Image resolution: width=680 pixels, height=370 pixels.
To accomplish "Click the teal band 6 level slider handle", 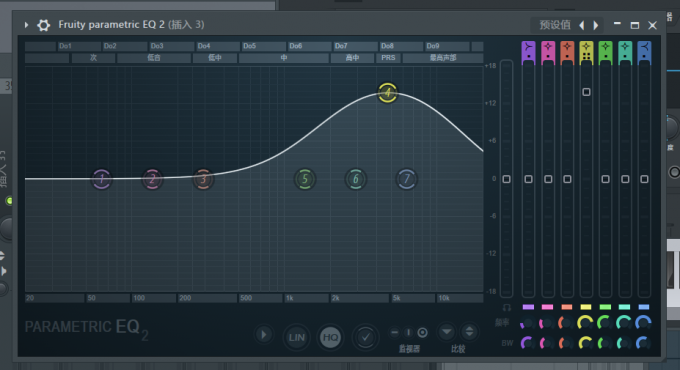I will pos(625,179).
